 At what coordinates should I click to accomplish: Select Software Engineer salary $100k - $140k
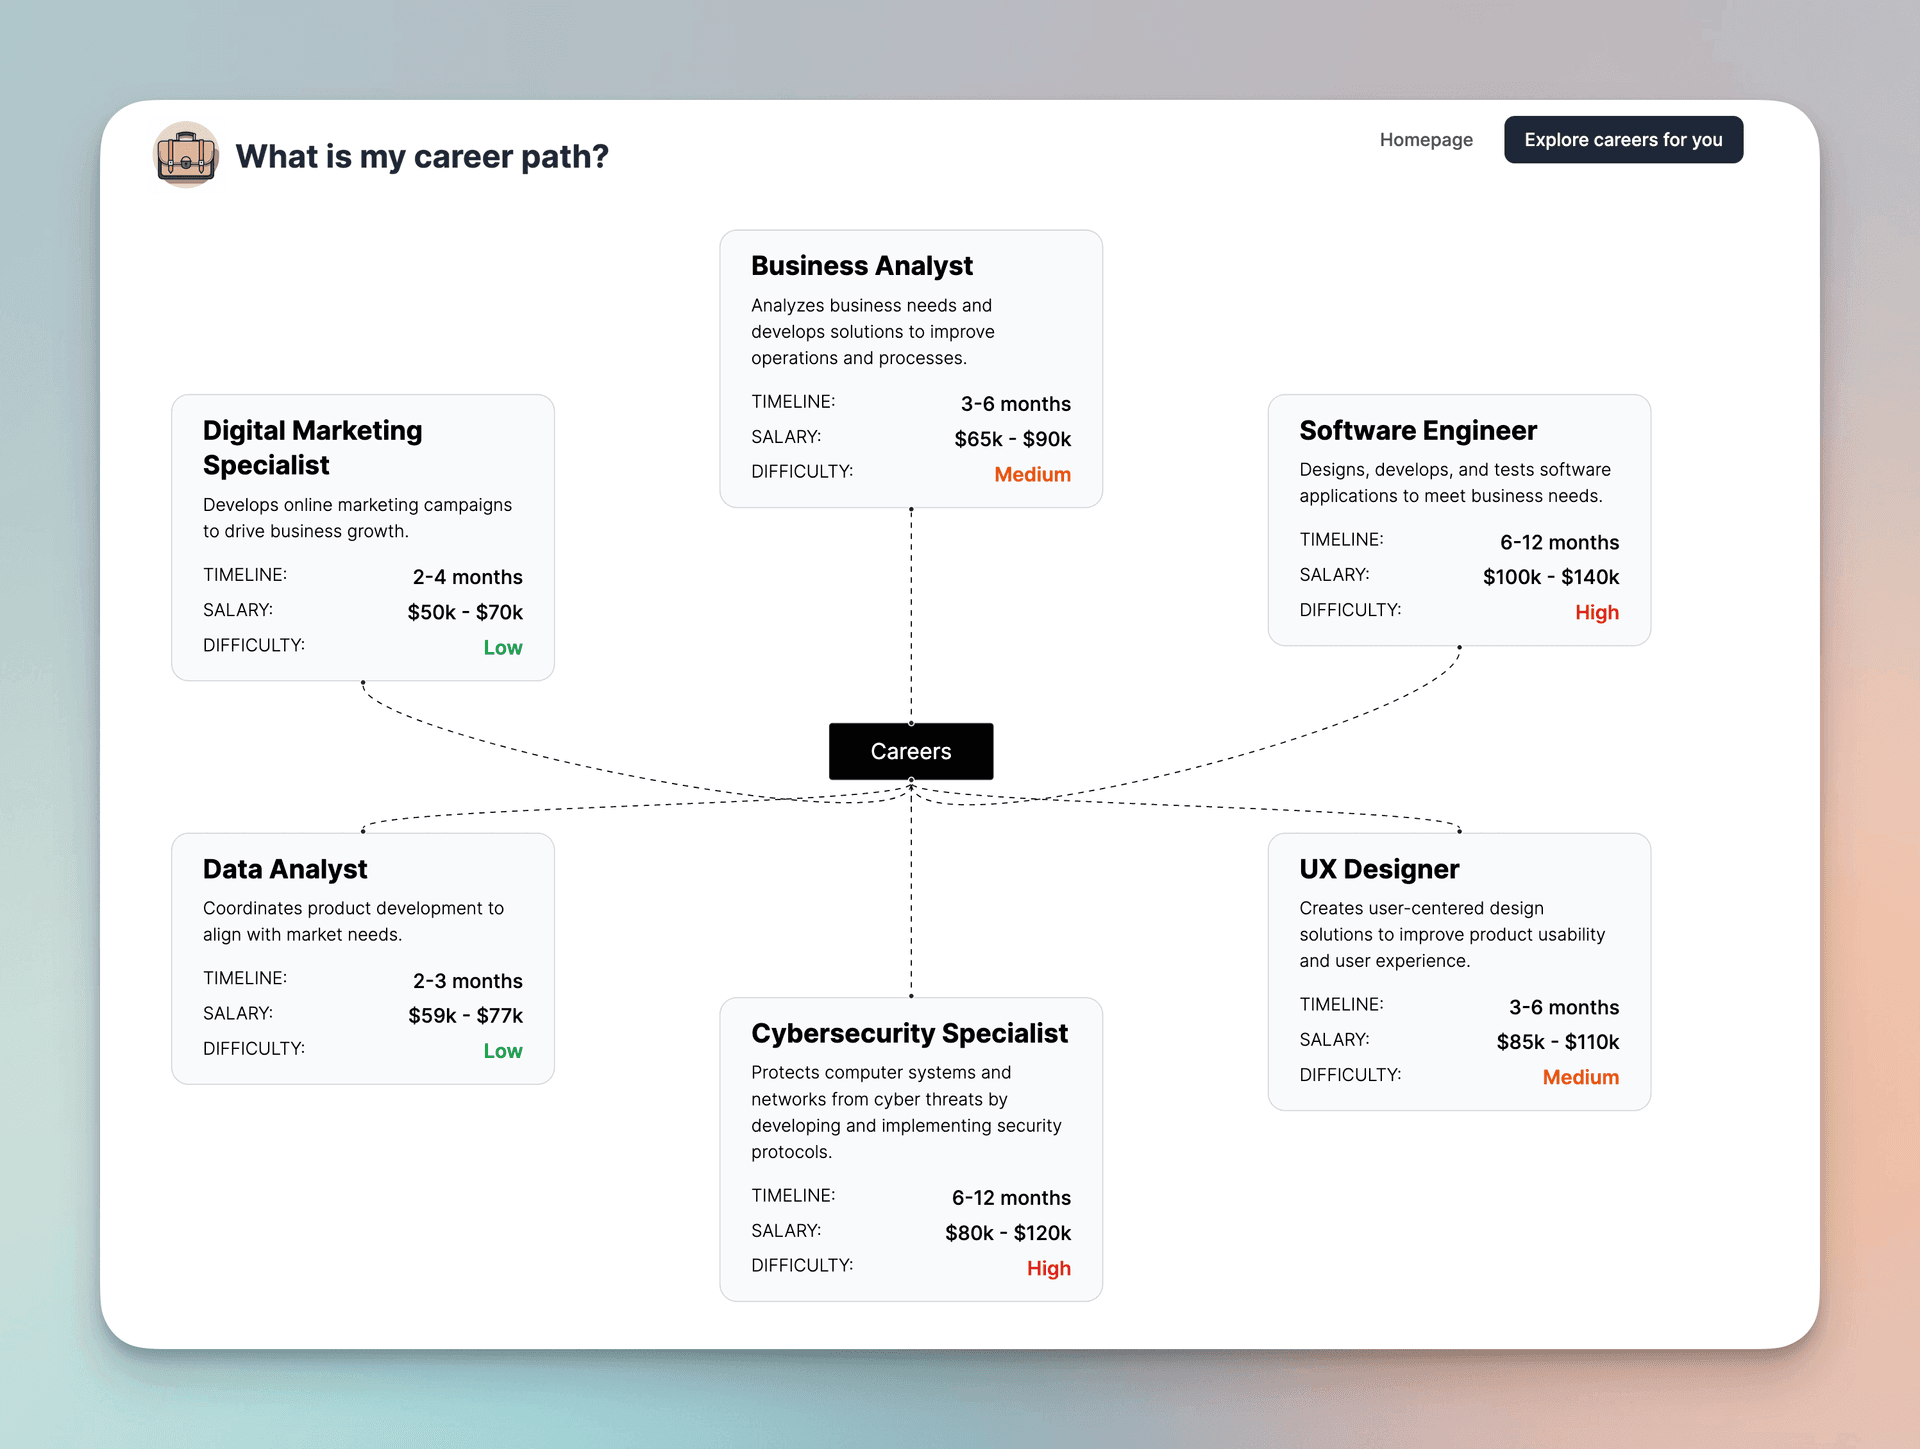pyautogui.click(x=1550, y=577)
